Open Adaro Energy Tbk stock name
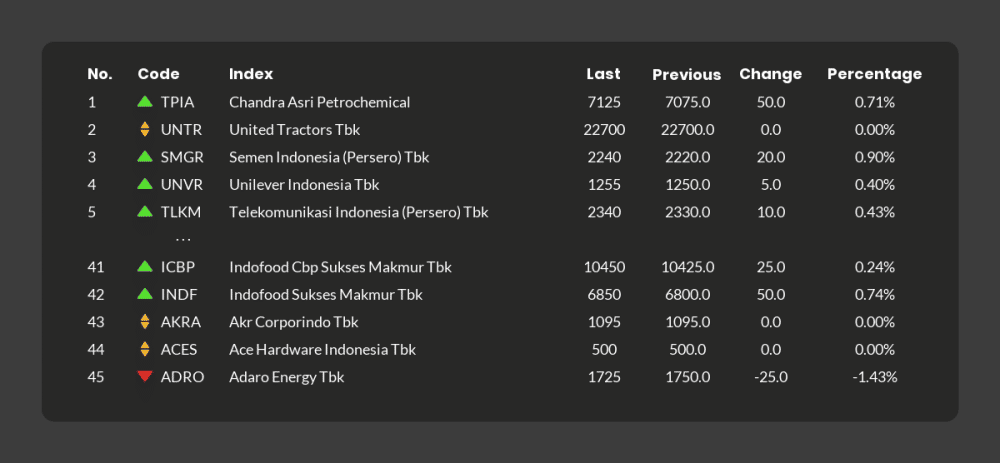The height and width of the screenshot is (463, 1000). tap(286, 377)
